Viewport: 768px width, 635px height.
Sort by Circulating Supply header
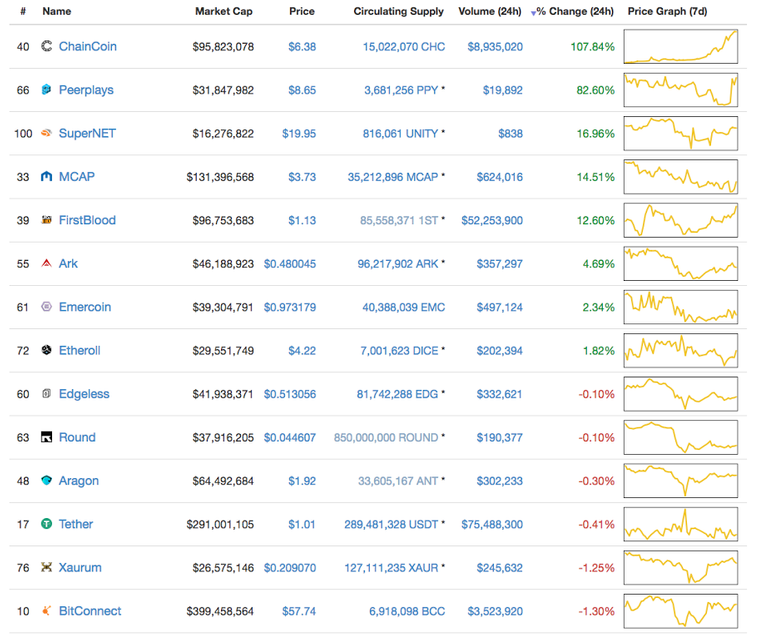pos(399,11)
